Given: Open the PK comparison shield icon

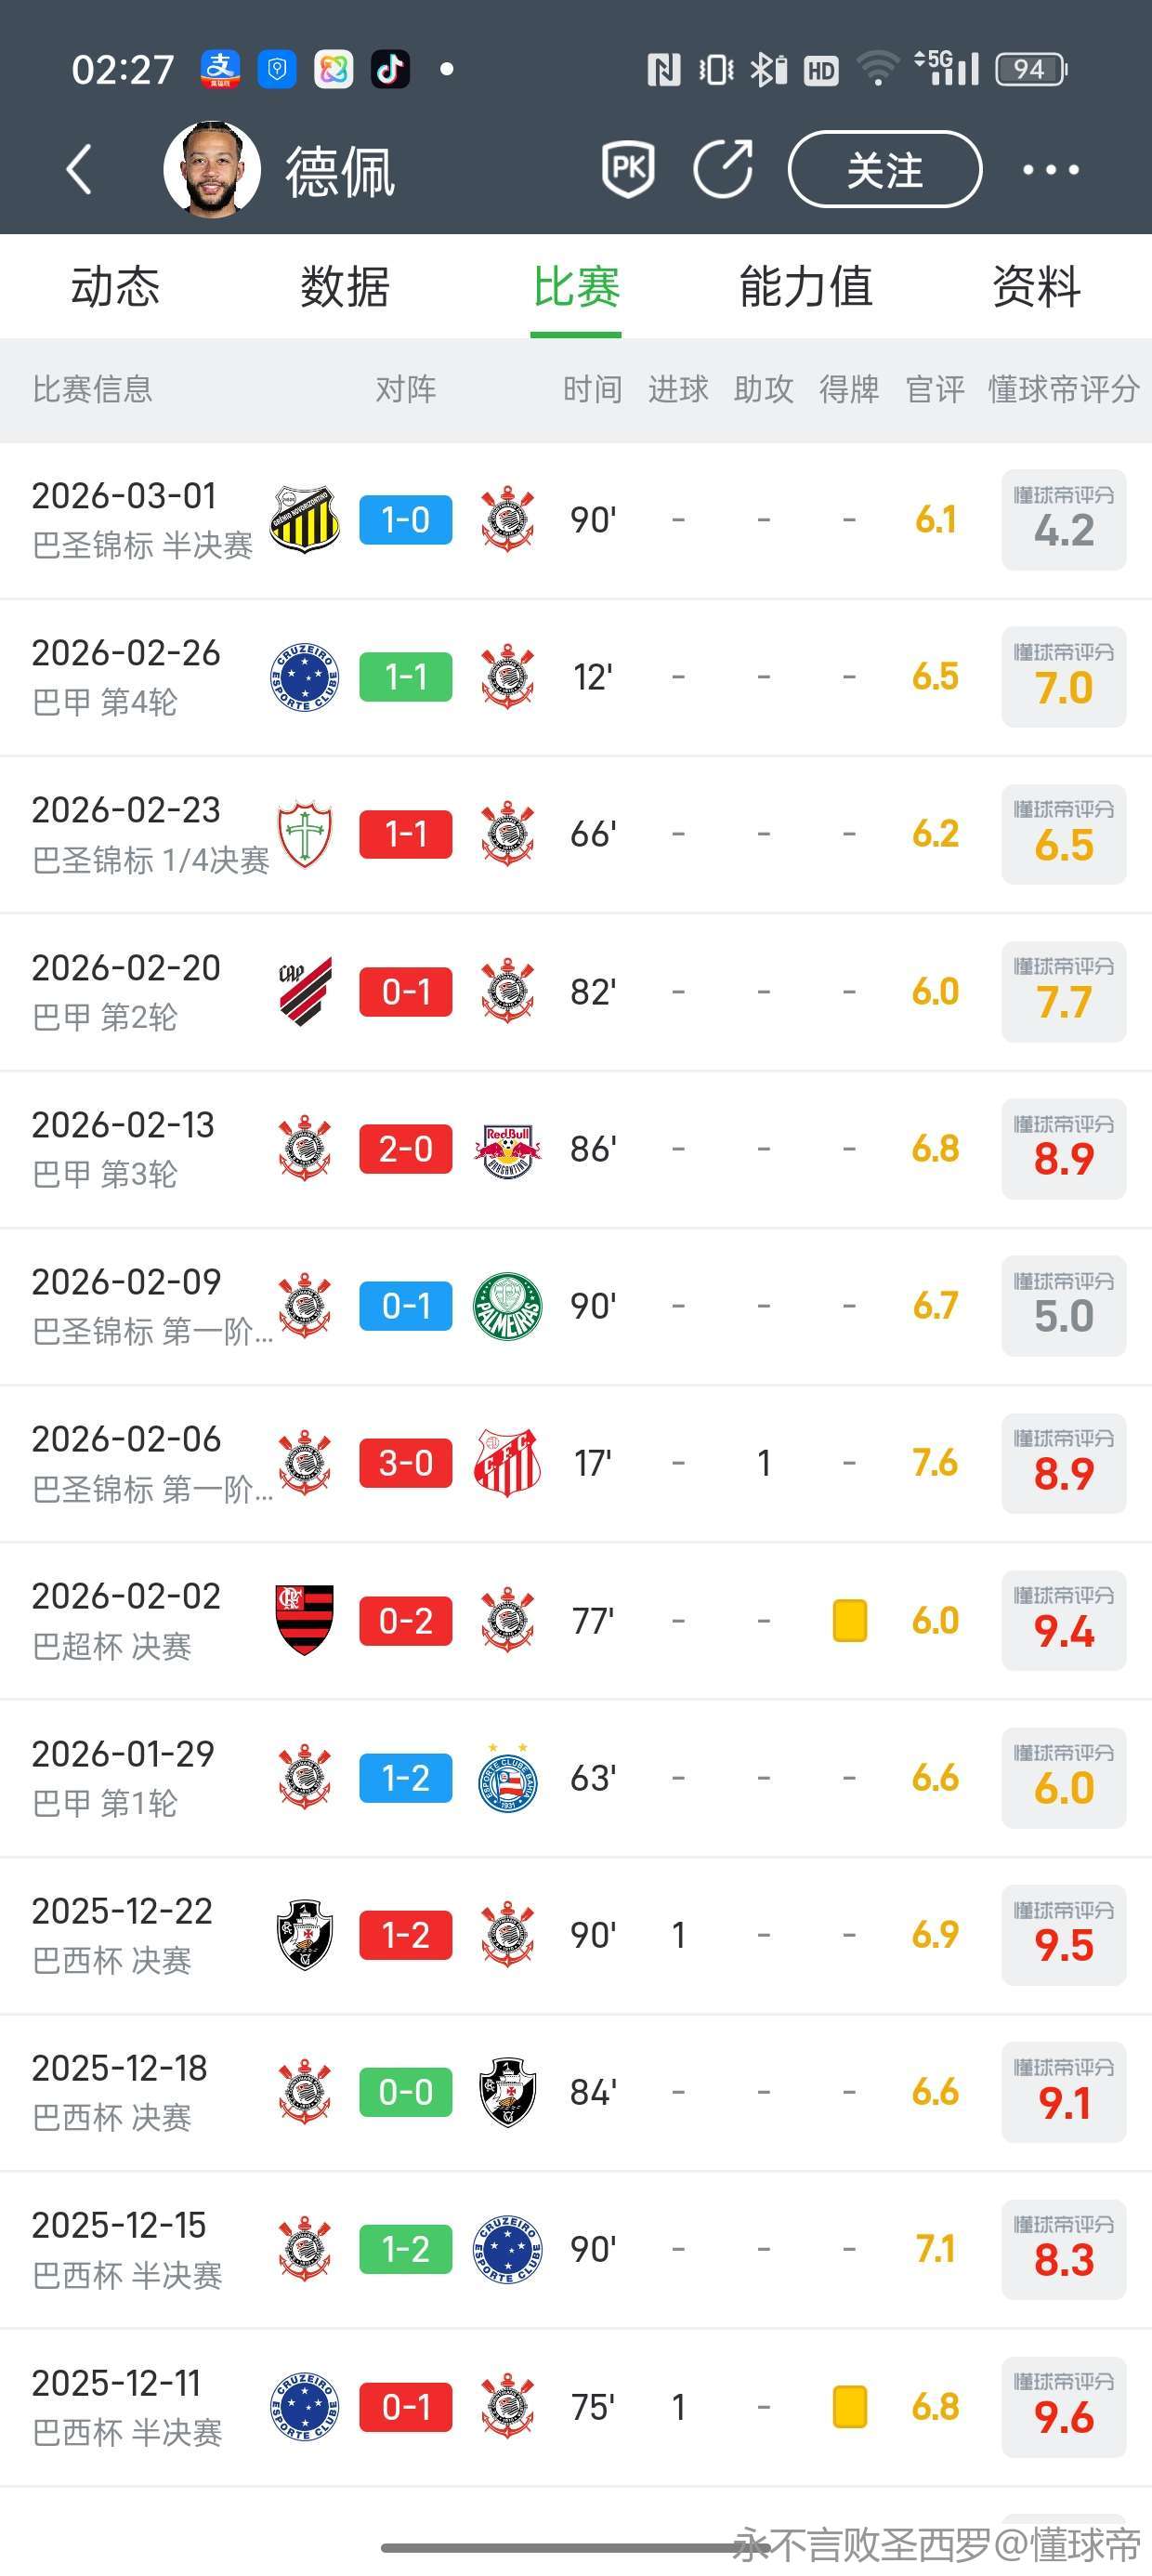Looking at the screenshot, I should click(x=628, y=169).
